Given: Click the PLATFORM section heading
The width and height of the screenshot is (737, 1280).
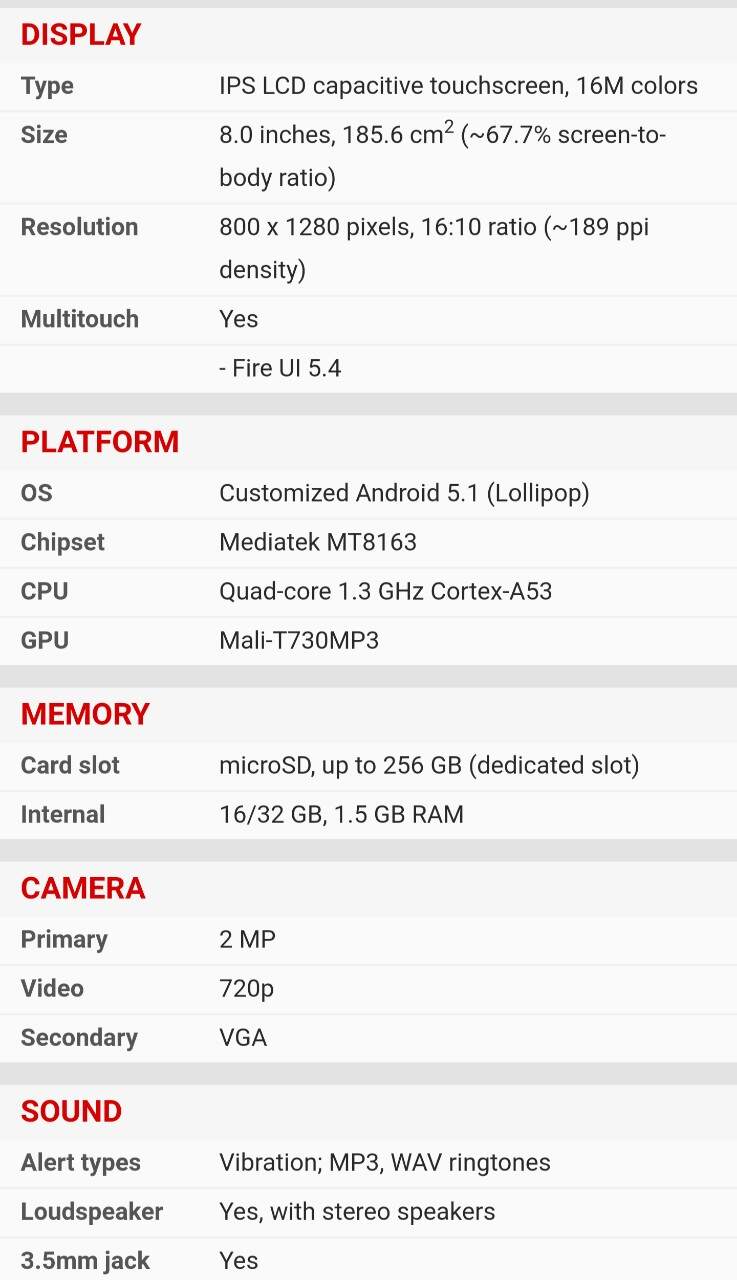Looking at the screenshot, I should pos(100,442).
